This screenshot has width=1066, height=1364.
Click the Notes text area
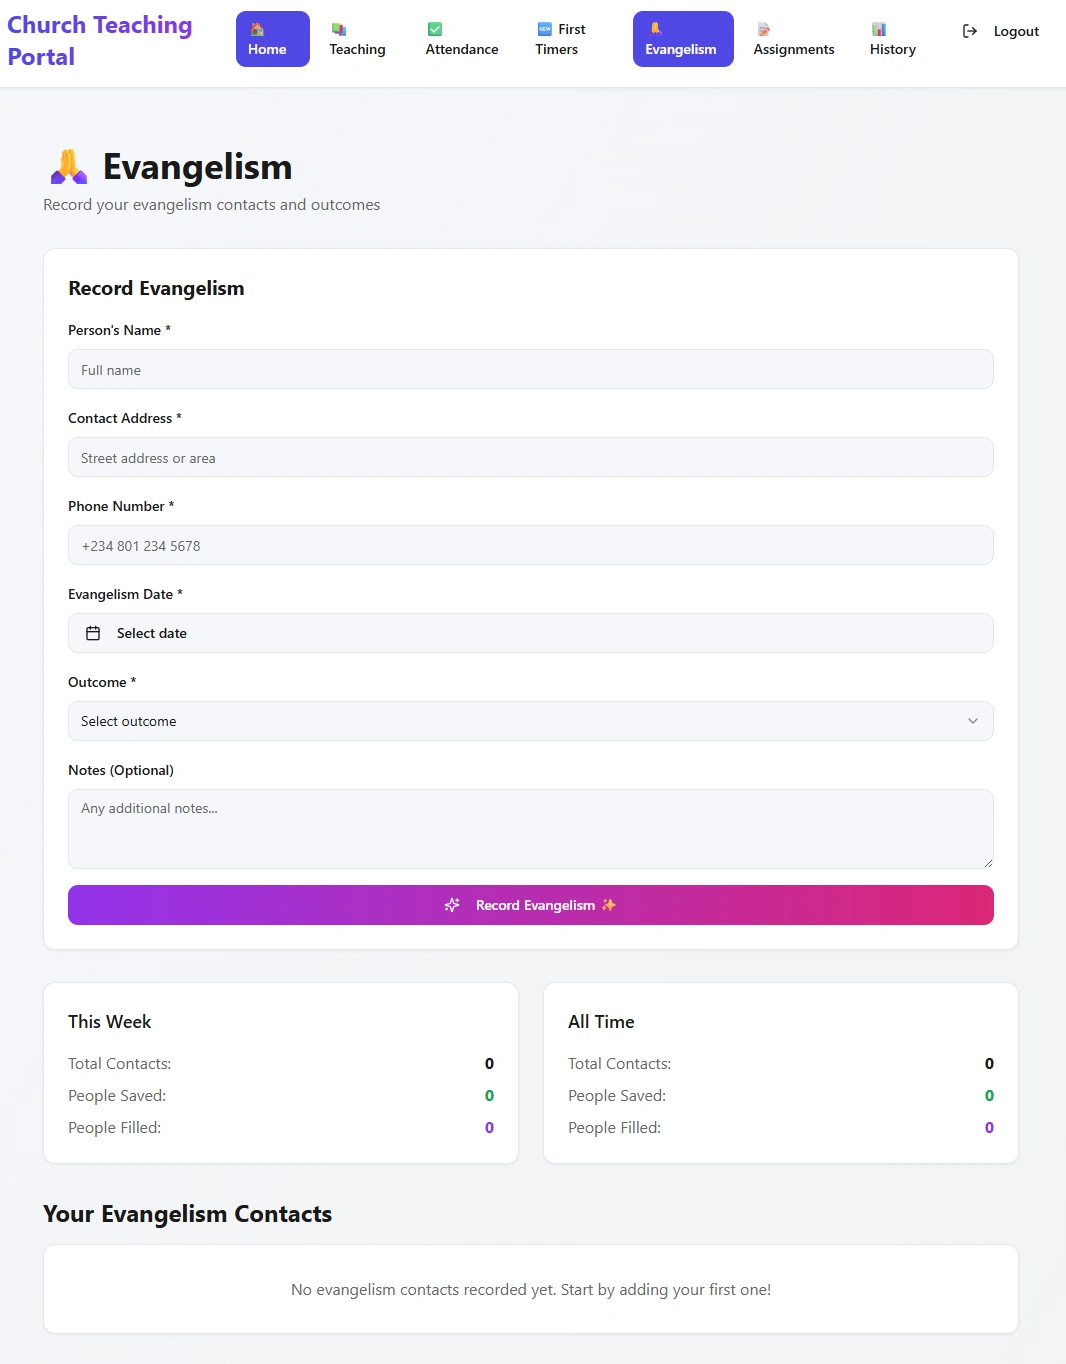click(x=530, y=828)
